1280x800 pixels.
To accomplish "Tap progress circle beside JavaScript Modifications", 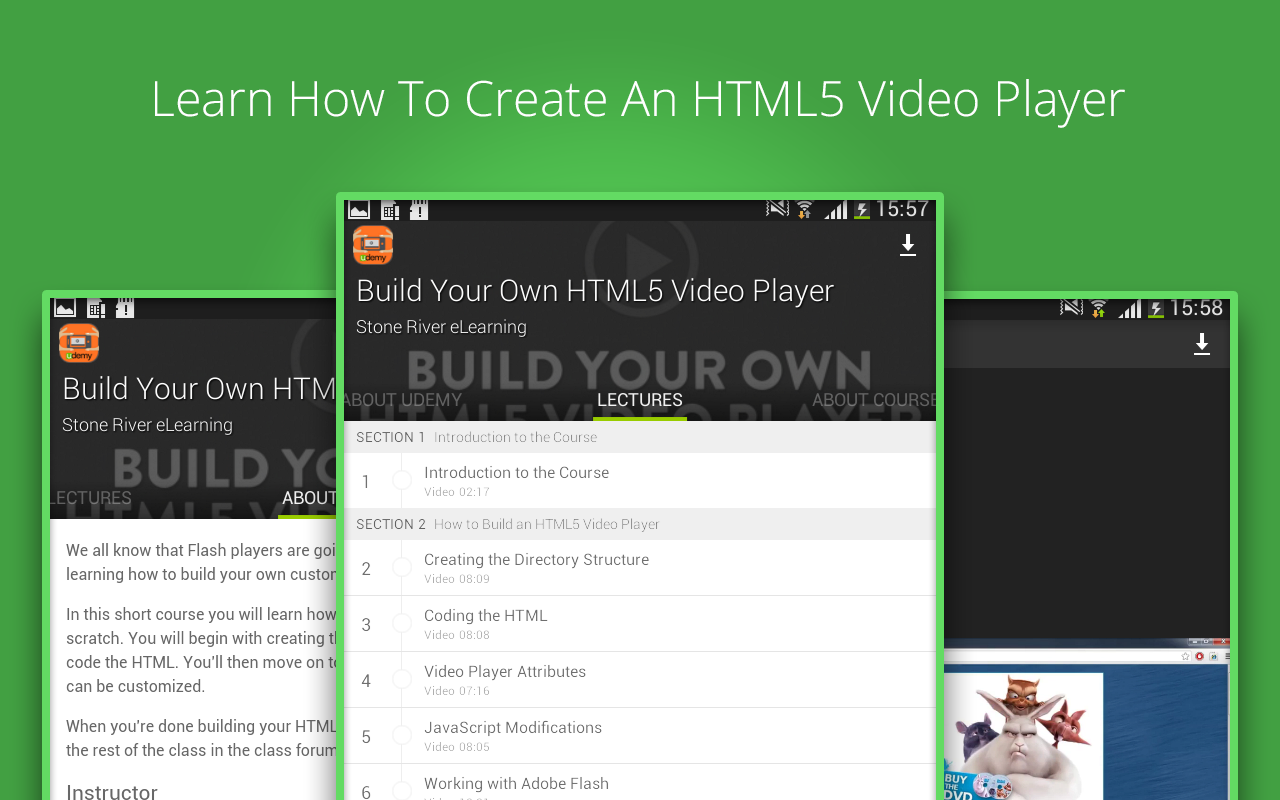I will [x=402, y=736].
